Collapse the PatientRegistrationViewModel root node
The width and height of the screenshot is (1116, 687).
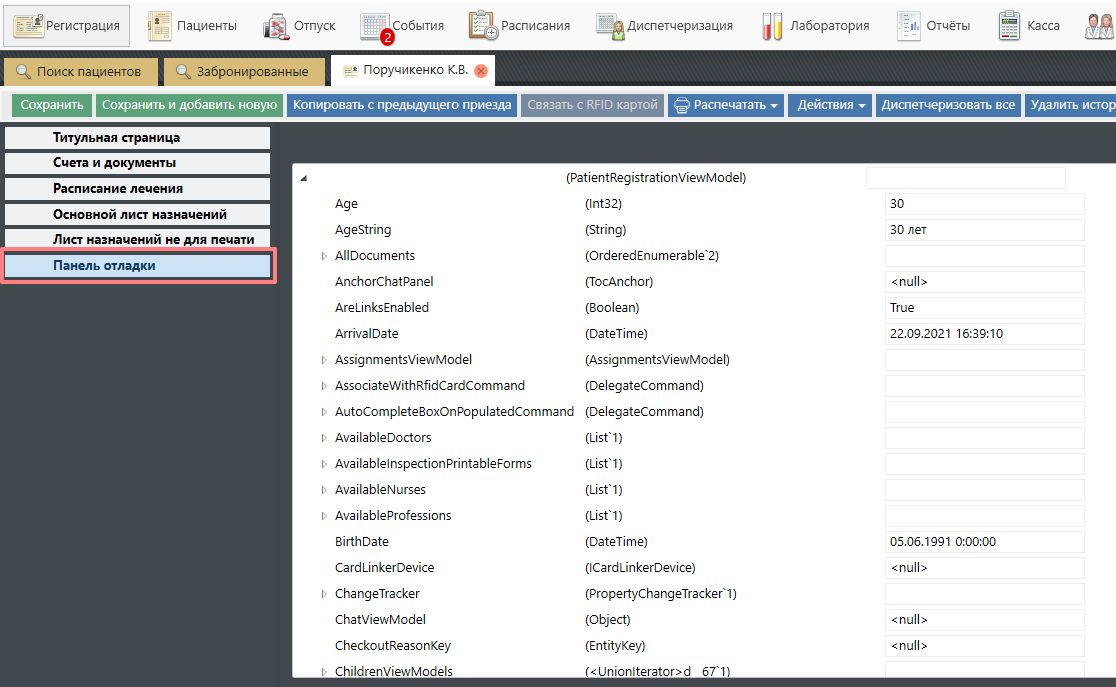click(303, 178)
